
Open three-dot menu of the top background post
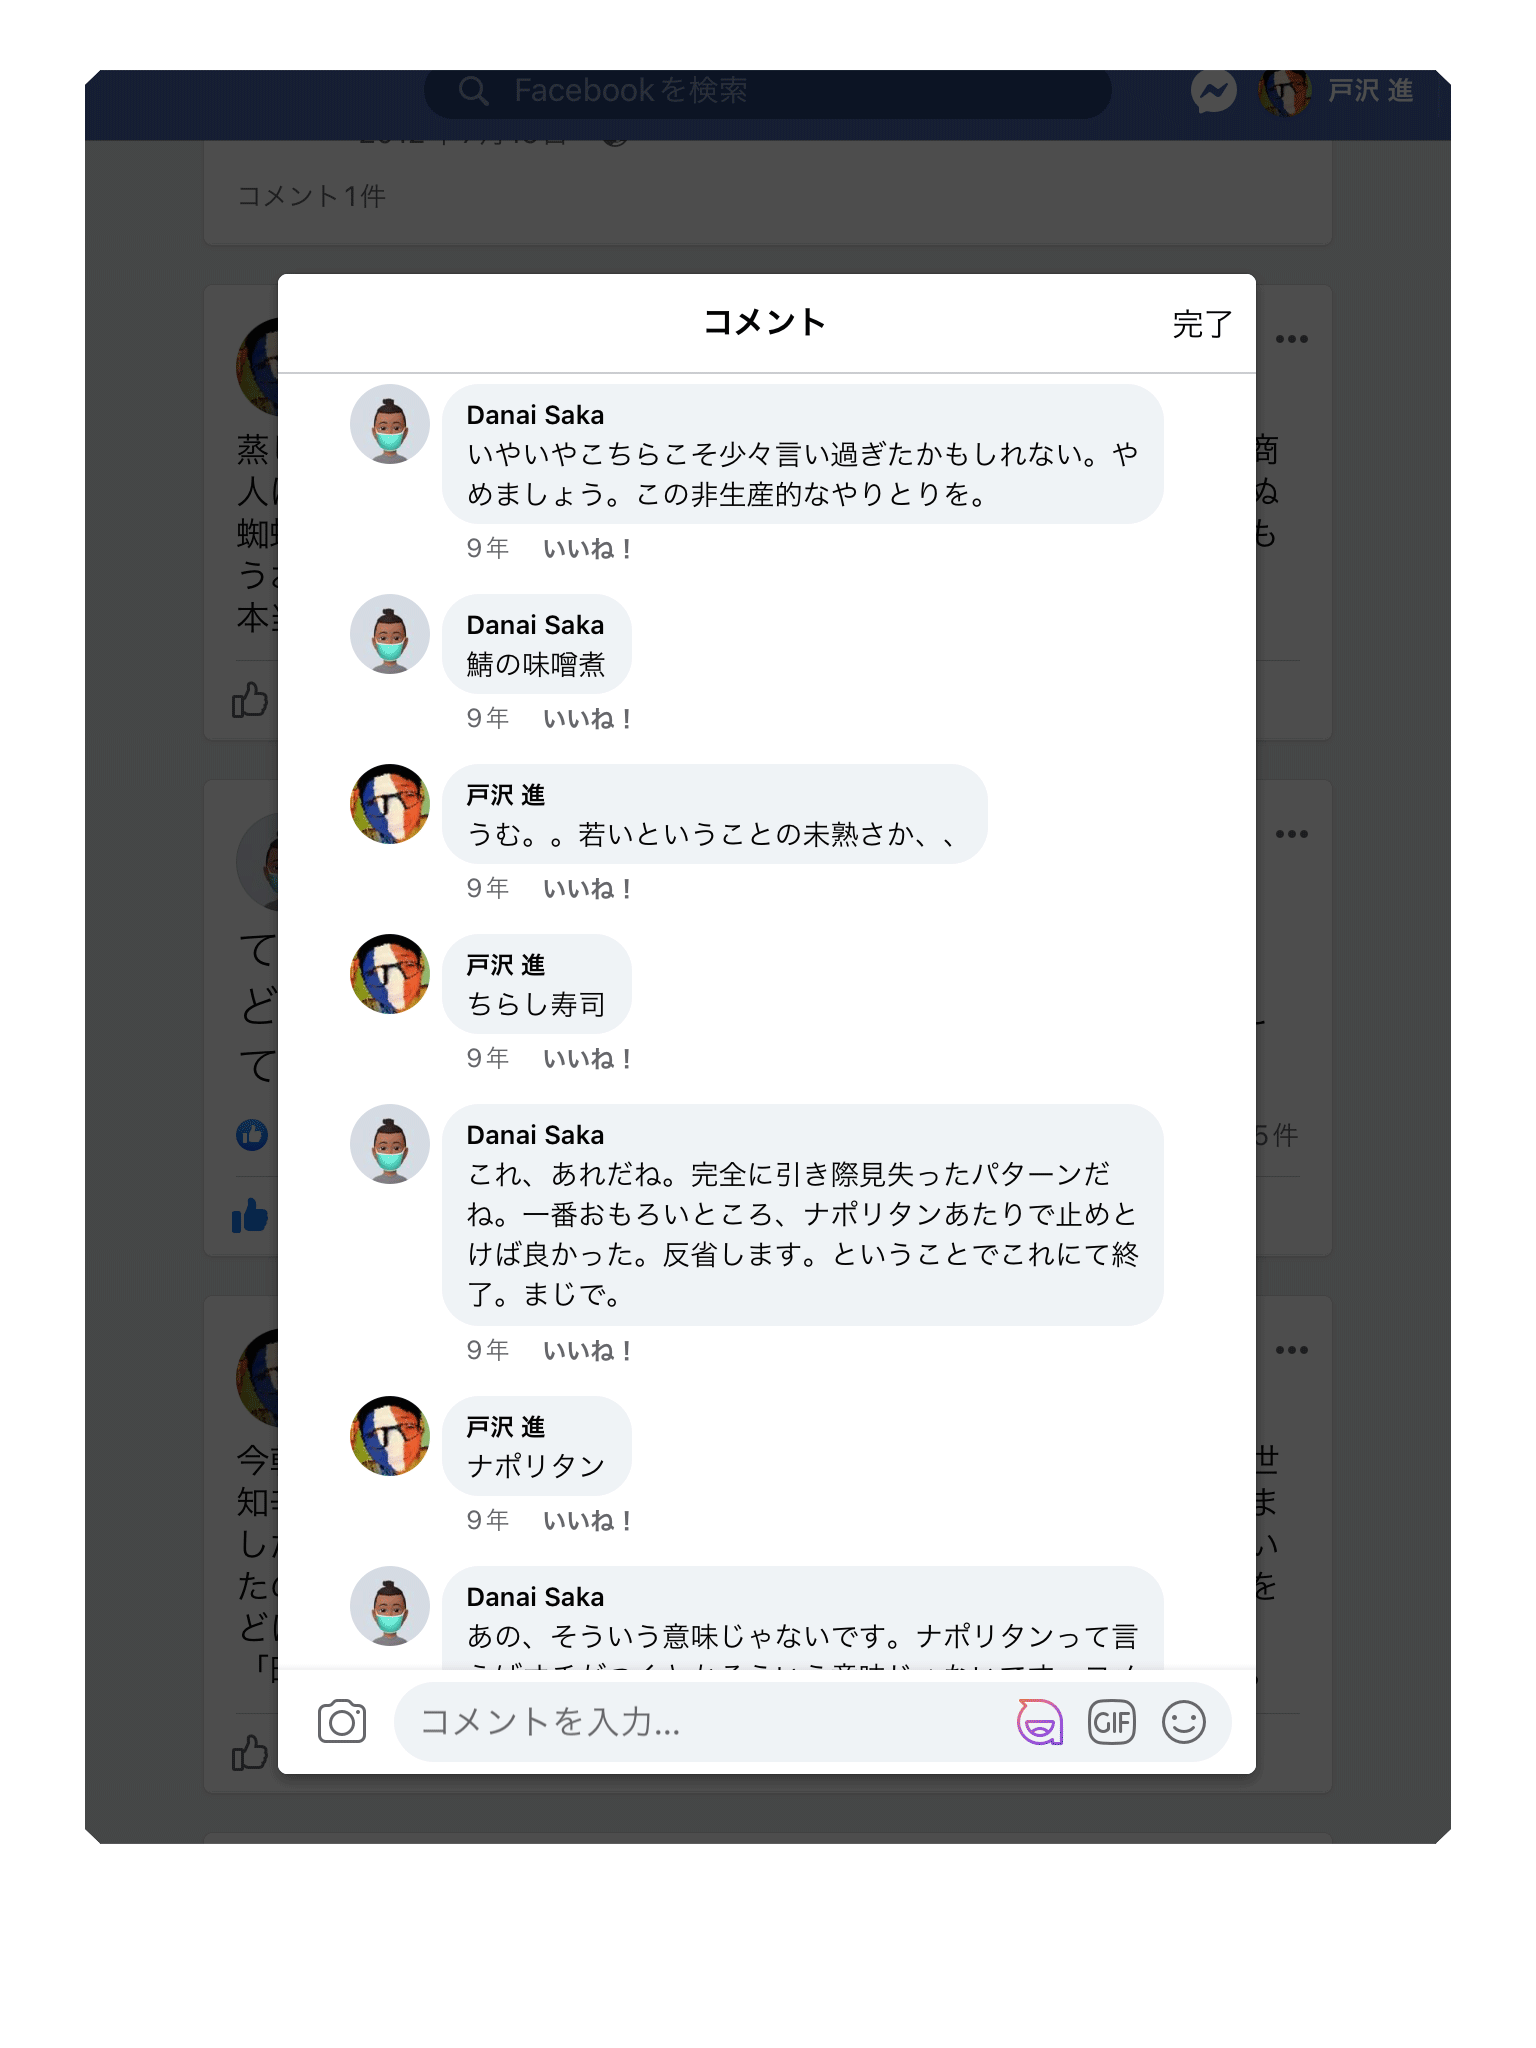point(1292,339)
